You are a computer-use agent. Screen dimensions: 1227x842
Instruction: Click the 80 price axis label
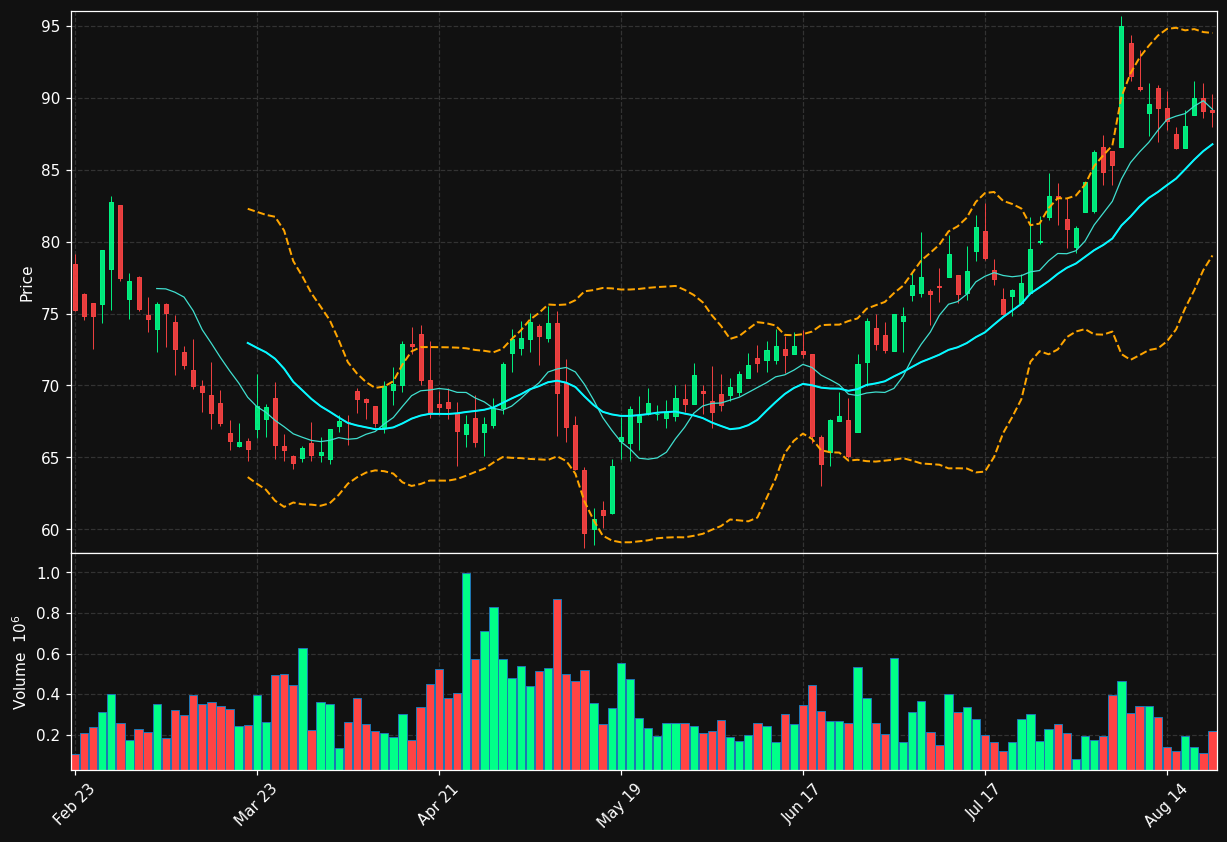(x=51, y=243)
